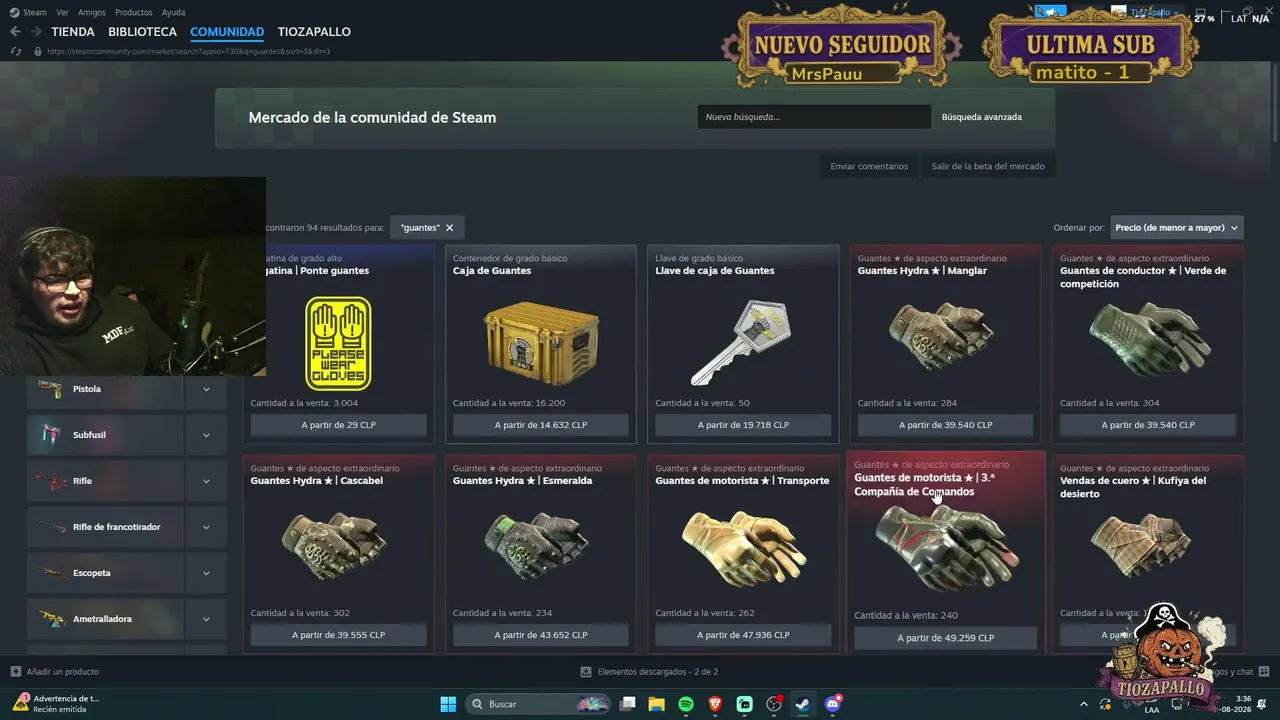Open the Elementos descargados status text
This screenshot has width=1280, height=720.
[658, 672]
